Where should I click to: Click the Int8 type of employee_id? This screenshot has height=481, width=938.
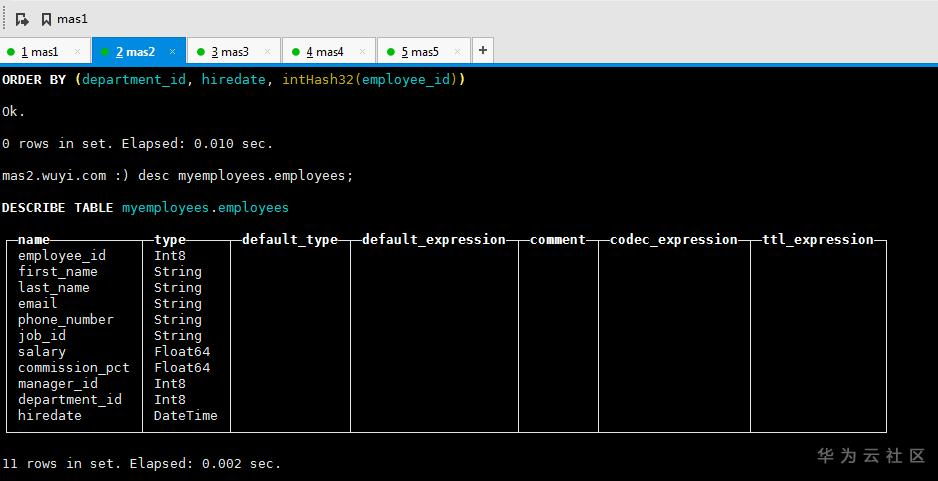(170, 255)
